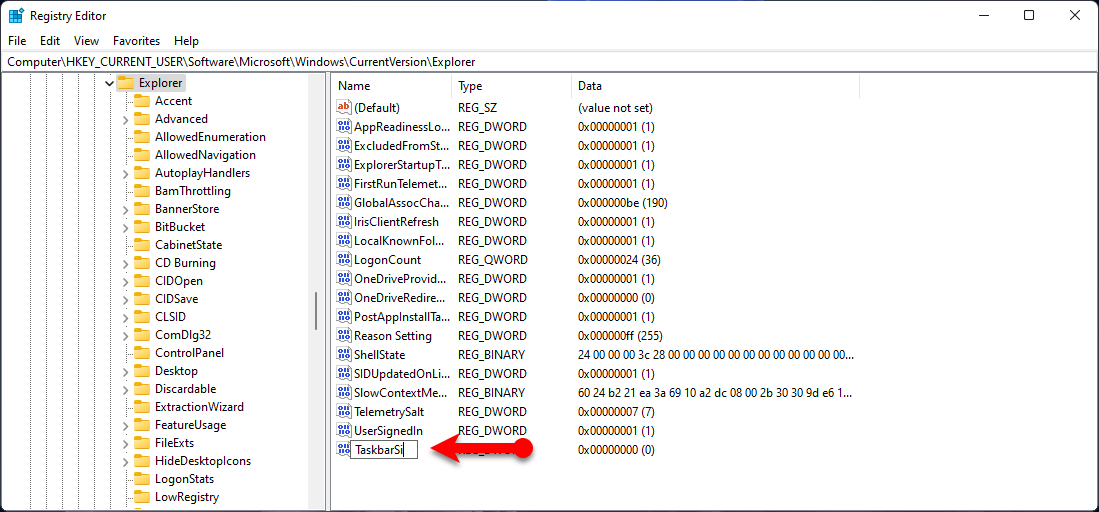Select the LowRegistry folder icon
Viewport: 1099px width, 512px height.
(142, 497)
